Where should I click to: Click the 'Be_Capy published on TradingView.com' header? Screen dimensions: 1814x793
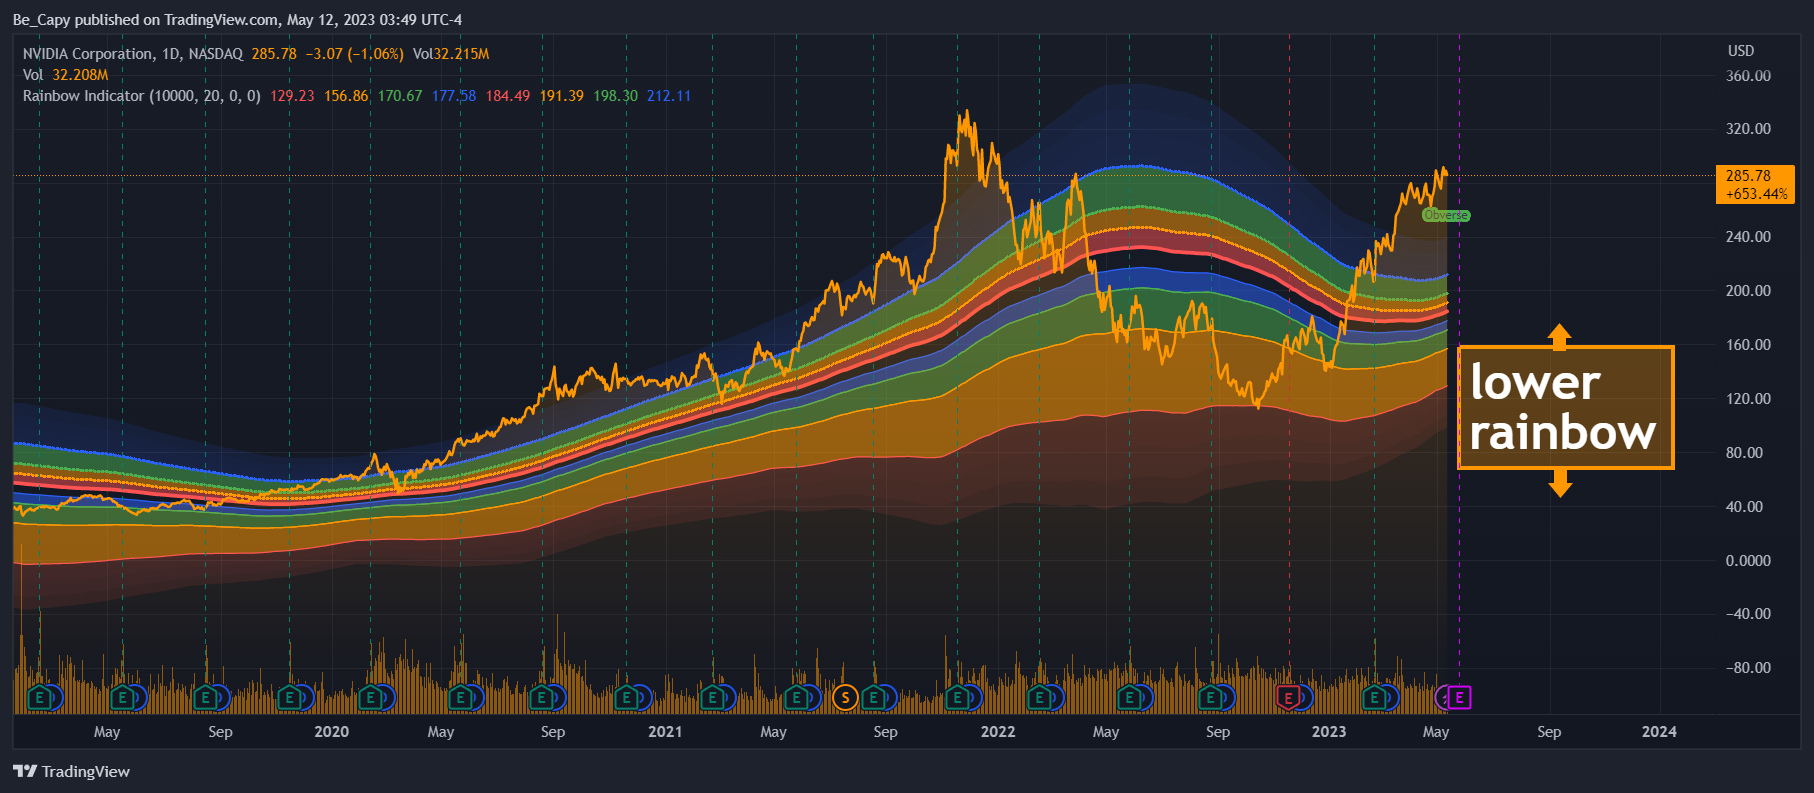click(x=146, y=20)
